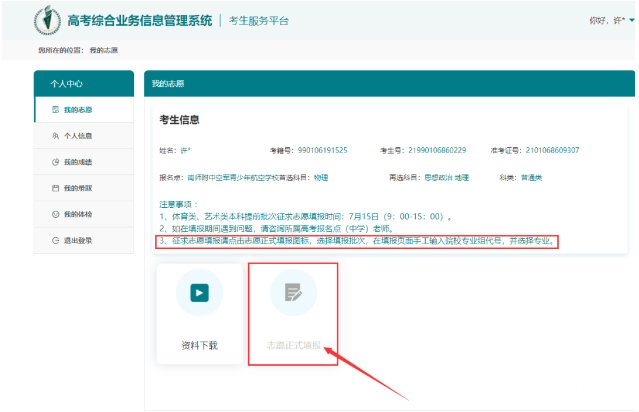Click the 我的志愿 sidebar icon
Viewport: 639px width, 412px height.
tap(55, 109)
